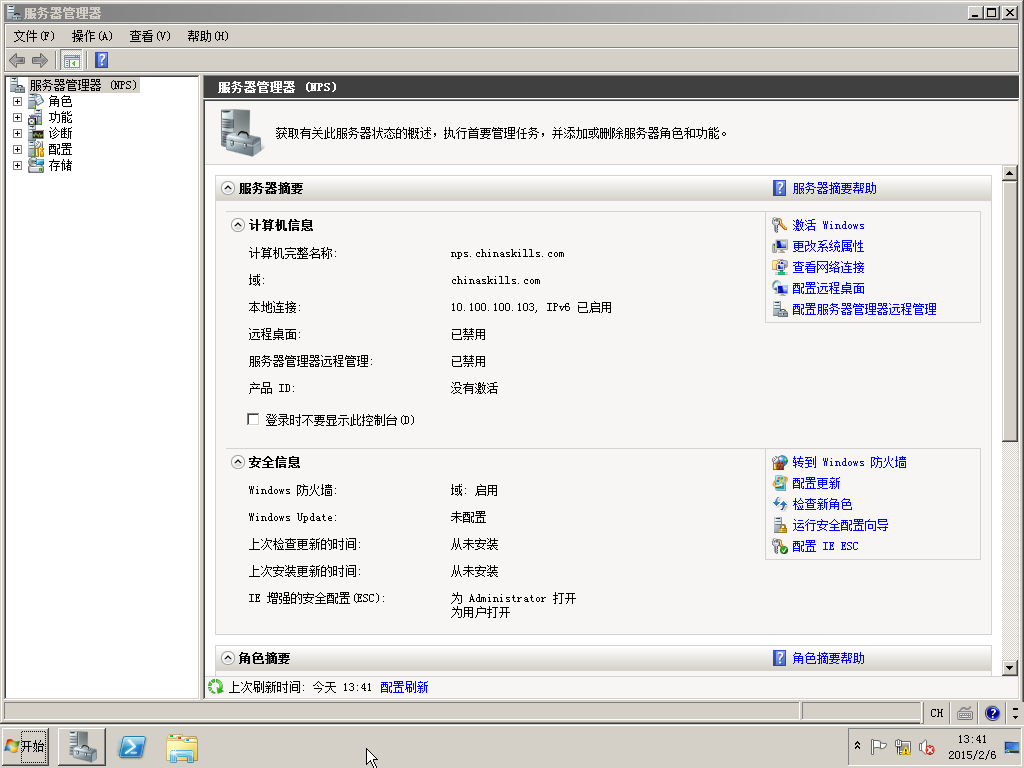Click the 开始 Start button
The height and width of the screenshot is (768, 1024).
click(25, 747)
